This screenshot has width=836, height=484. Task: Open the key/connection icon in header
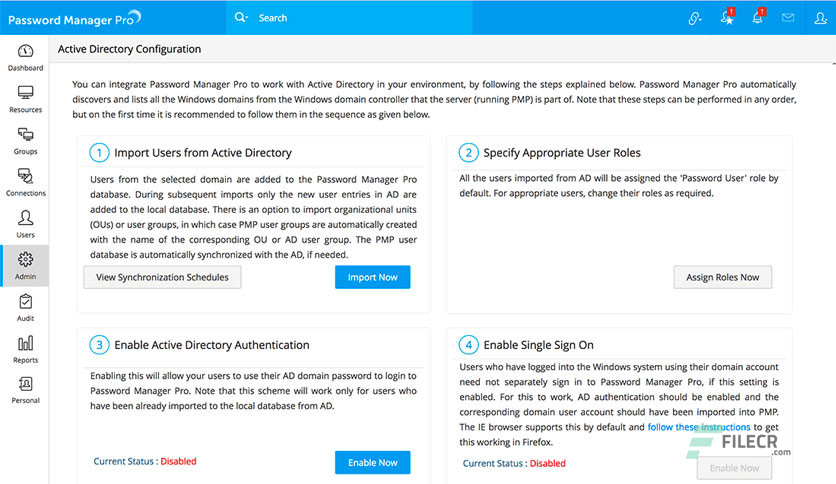[694, 19]
